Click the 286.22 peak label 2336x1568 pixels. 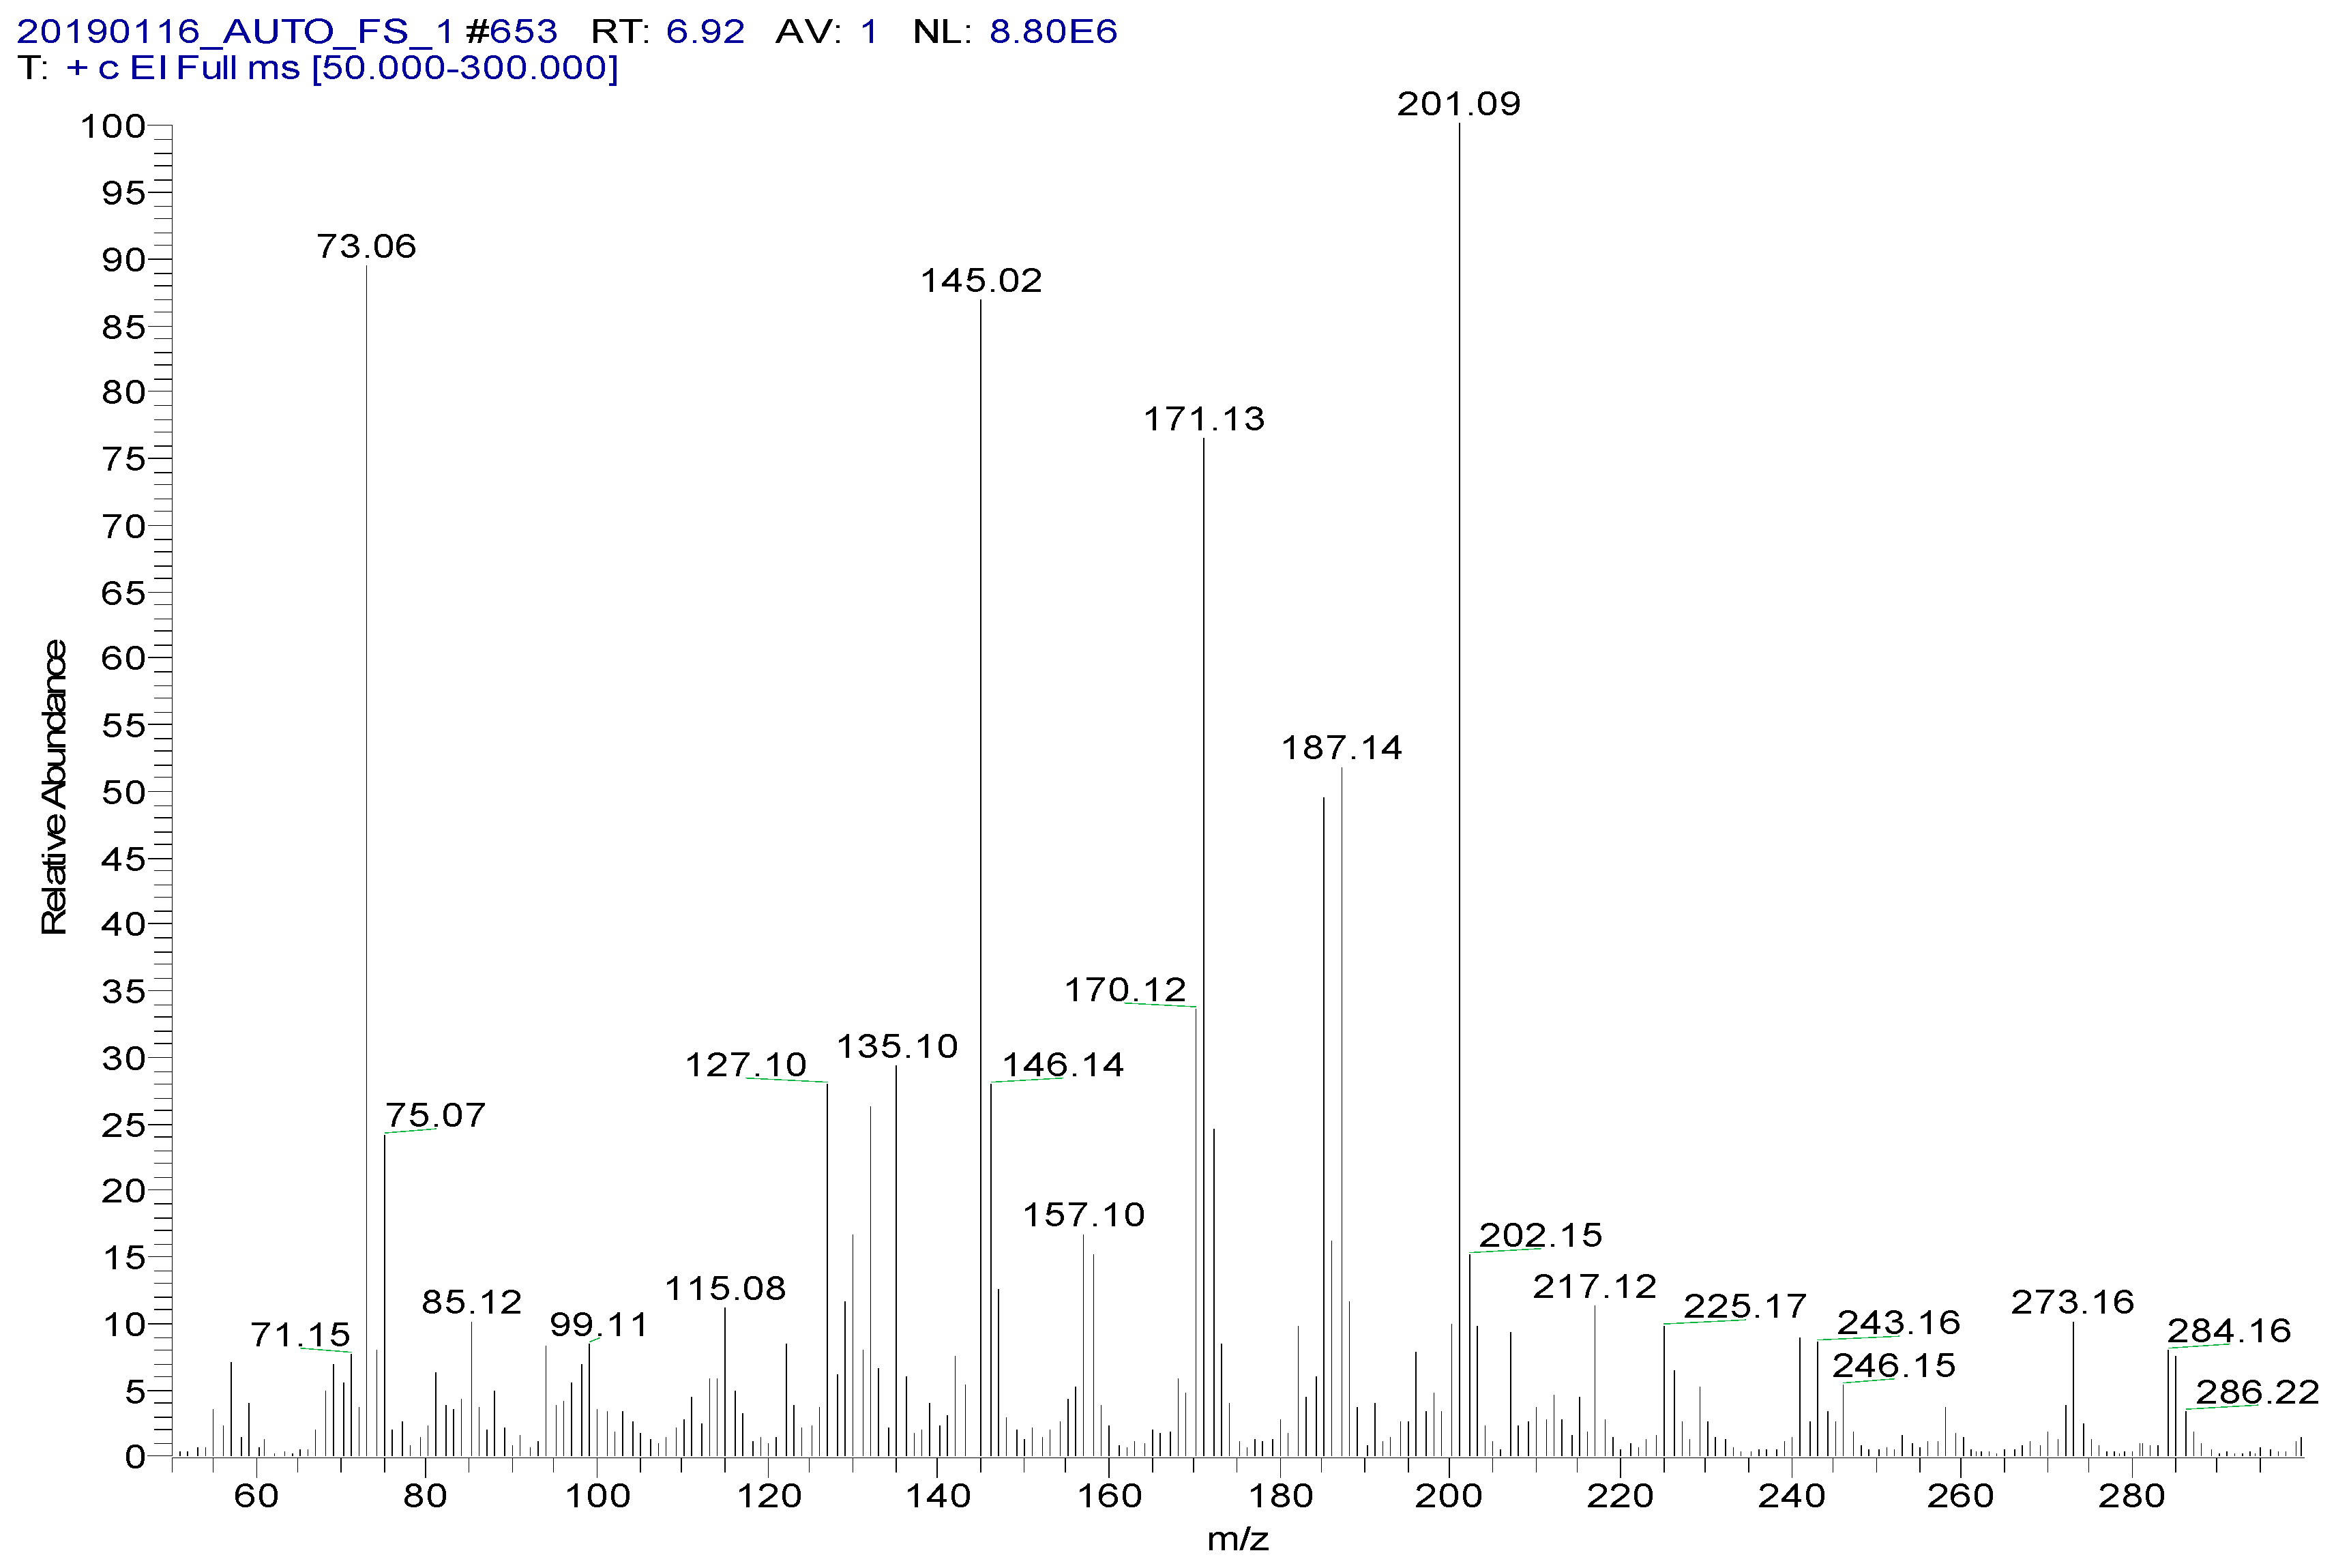[x=2257, y=1392]
